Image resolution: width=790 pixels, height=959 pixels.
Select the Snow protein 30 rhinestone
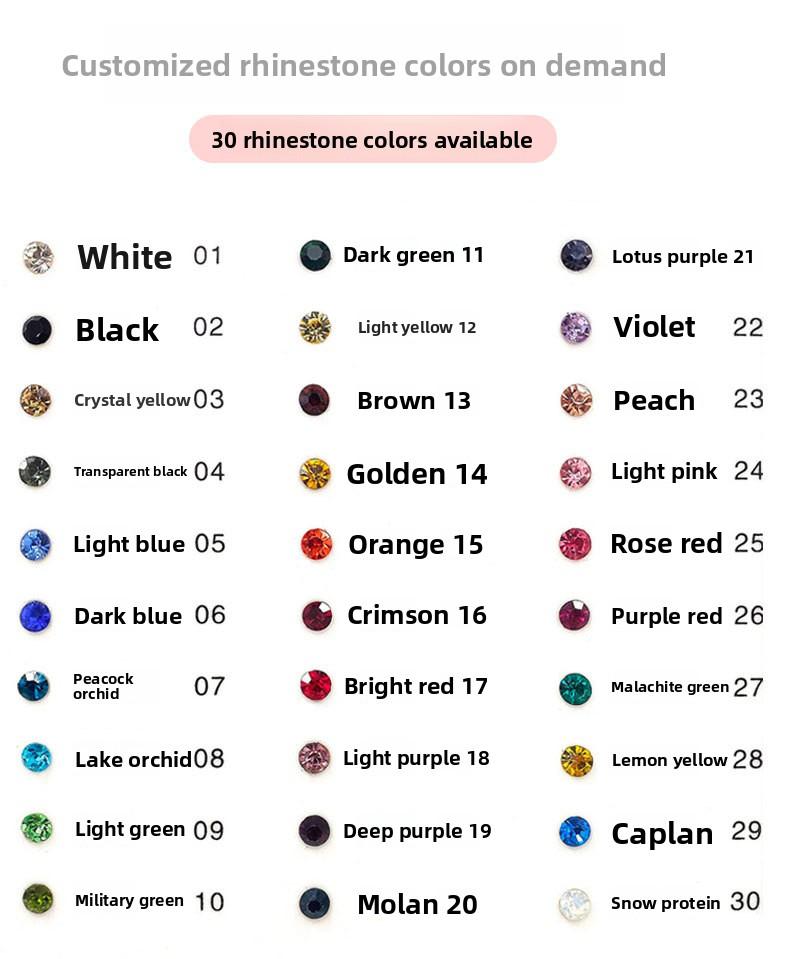[x=576, y=904]
